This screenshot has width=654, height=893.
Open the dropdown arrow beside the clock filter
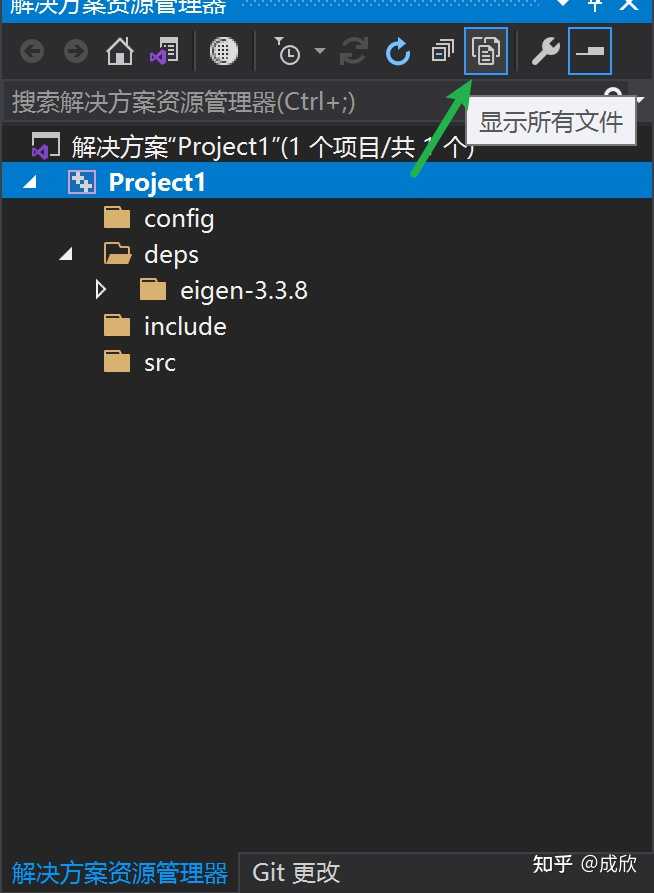320,51
